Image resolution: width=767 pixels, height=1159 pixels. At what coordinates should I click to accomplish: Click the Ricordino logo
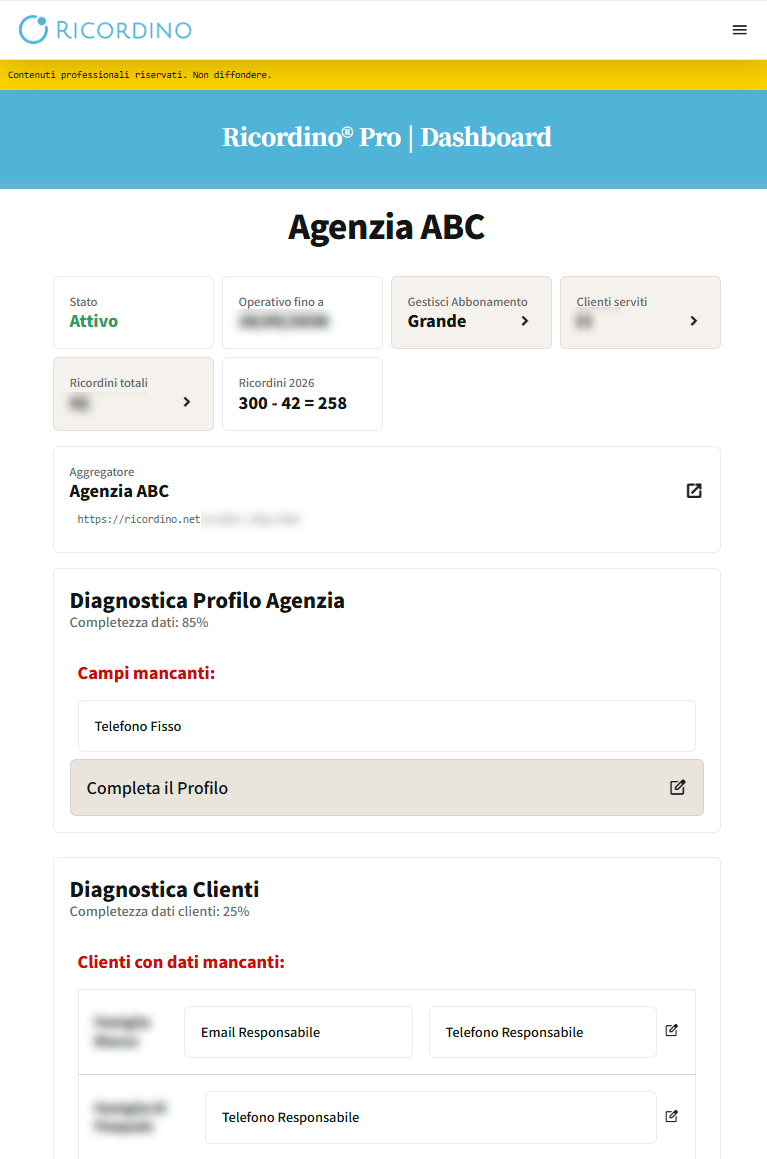point(105,30)
